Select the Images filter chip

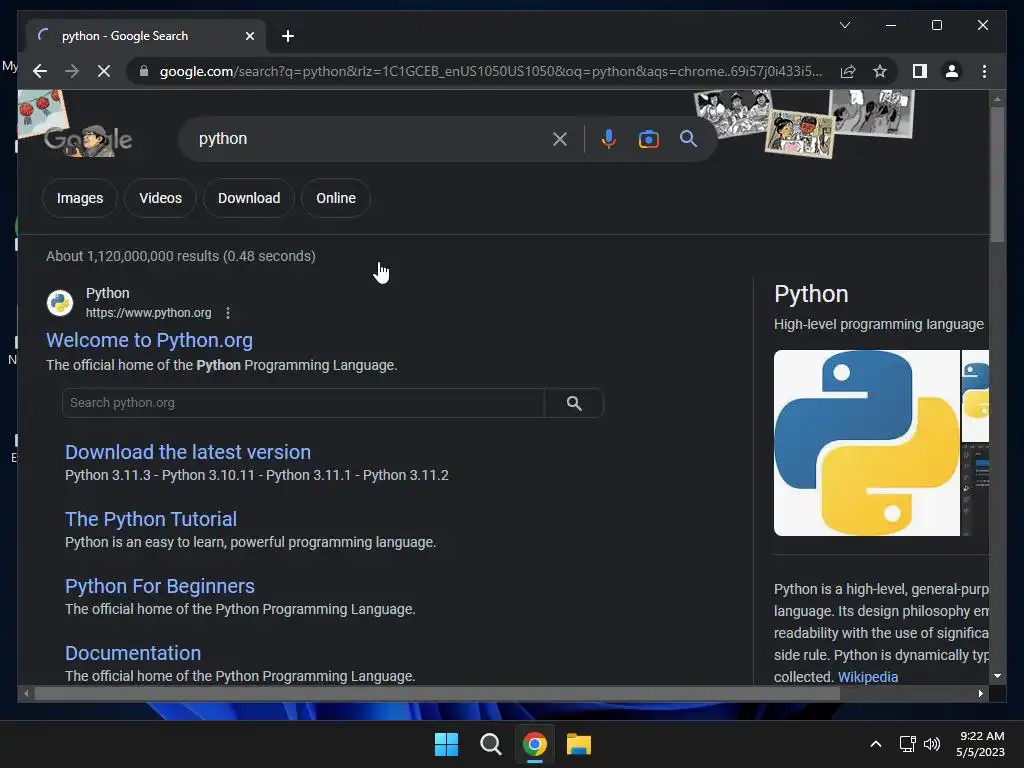(x=80, y=198)
